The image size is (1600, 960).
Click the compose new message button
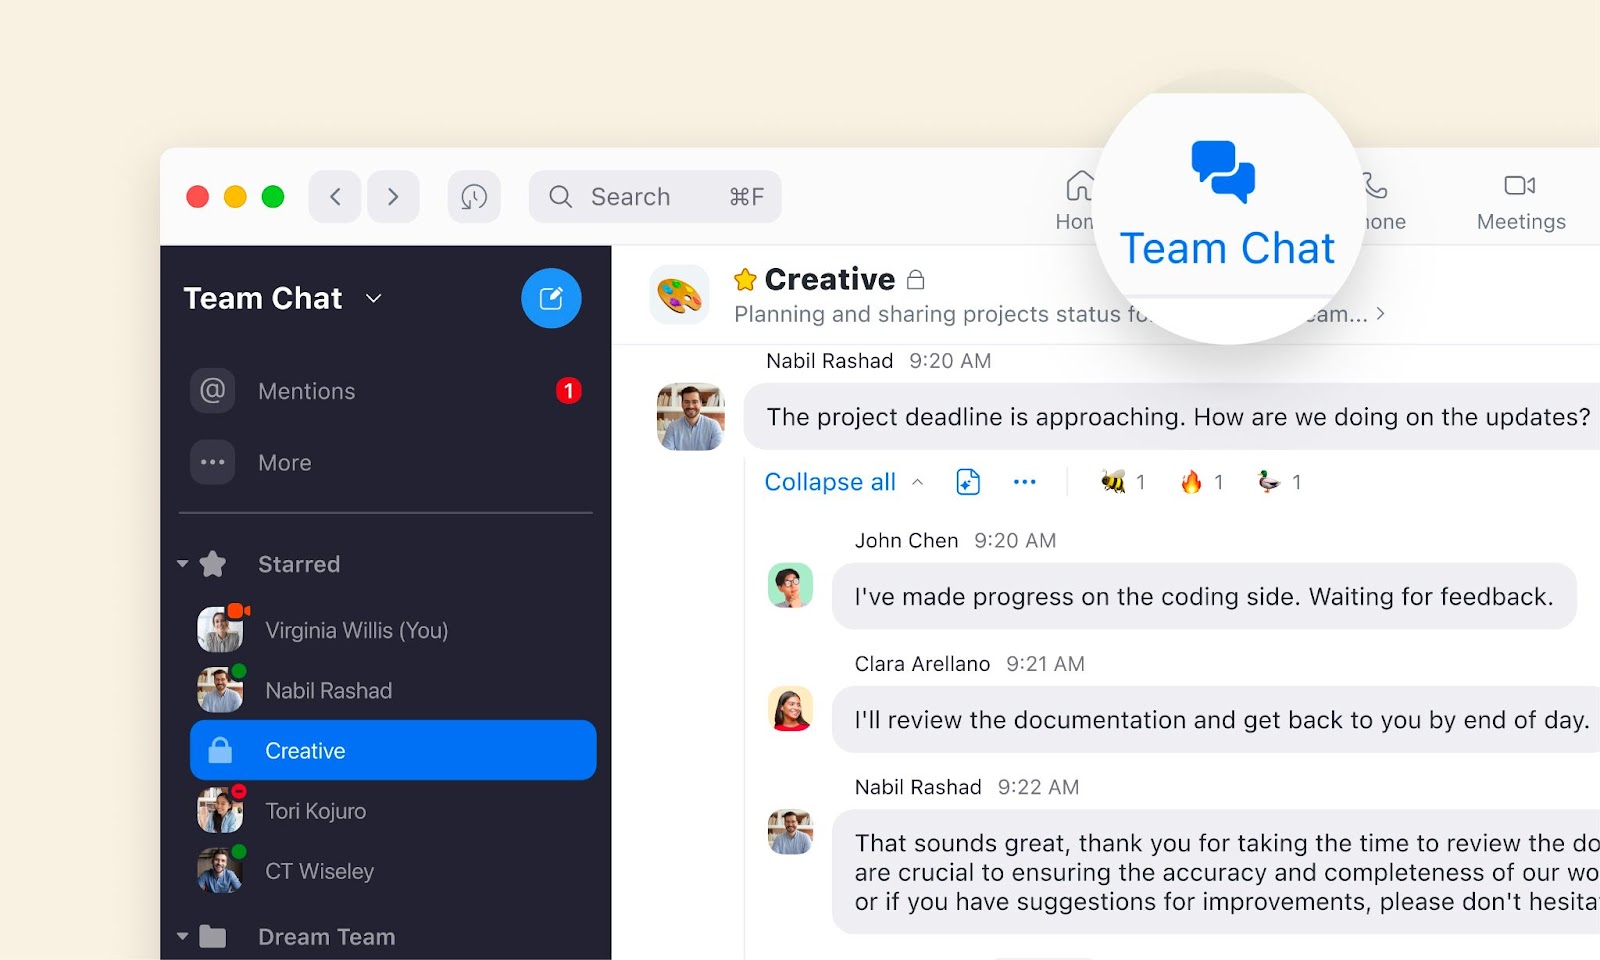[551, 298]
